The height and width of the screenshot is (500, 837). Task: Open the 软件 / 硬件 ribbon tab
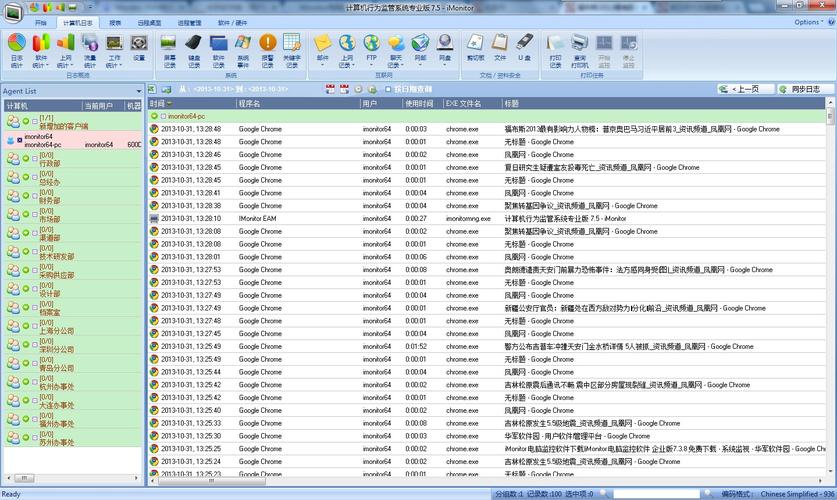pos(232,23)
